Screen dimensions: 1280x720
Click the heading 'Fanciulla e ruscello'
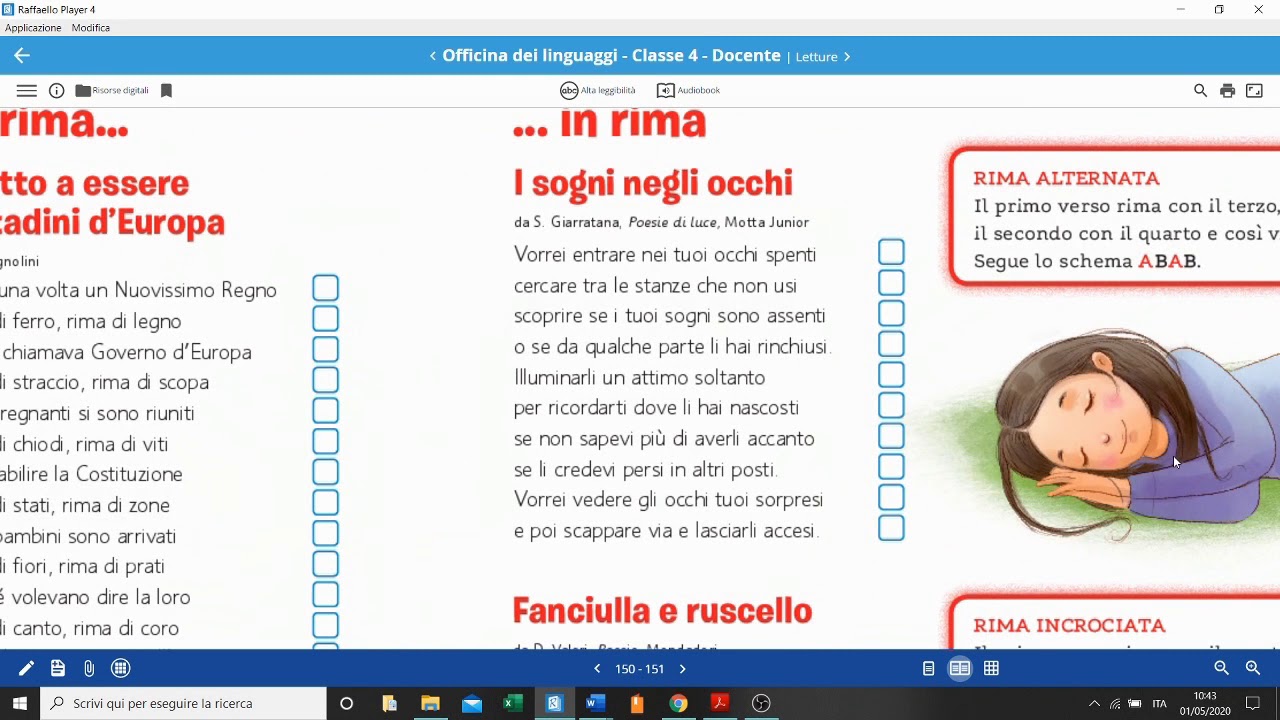pyautogui.click(x=662, y=610)
